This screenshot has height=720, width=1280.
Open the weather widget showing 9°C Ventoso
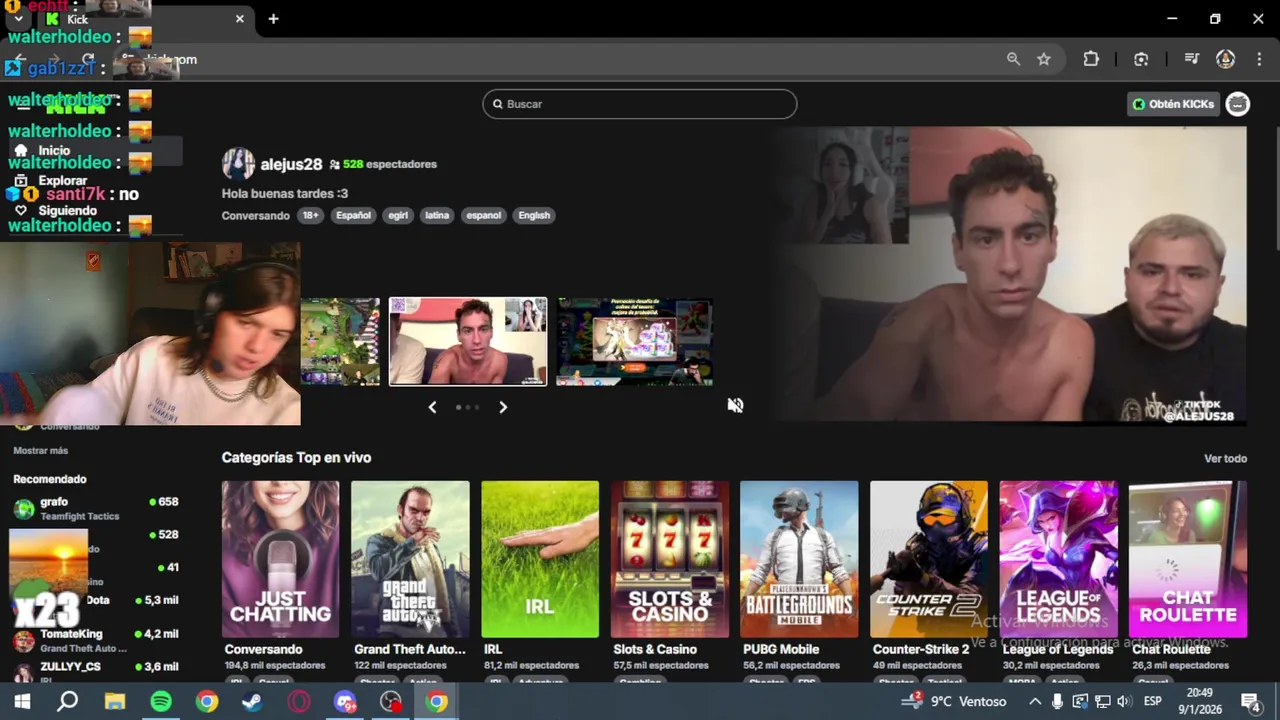953,702
